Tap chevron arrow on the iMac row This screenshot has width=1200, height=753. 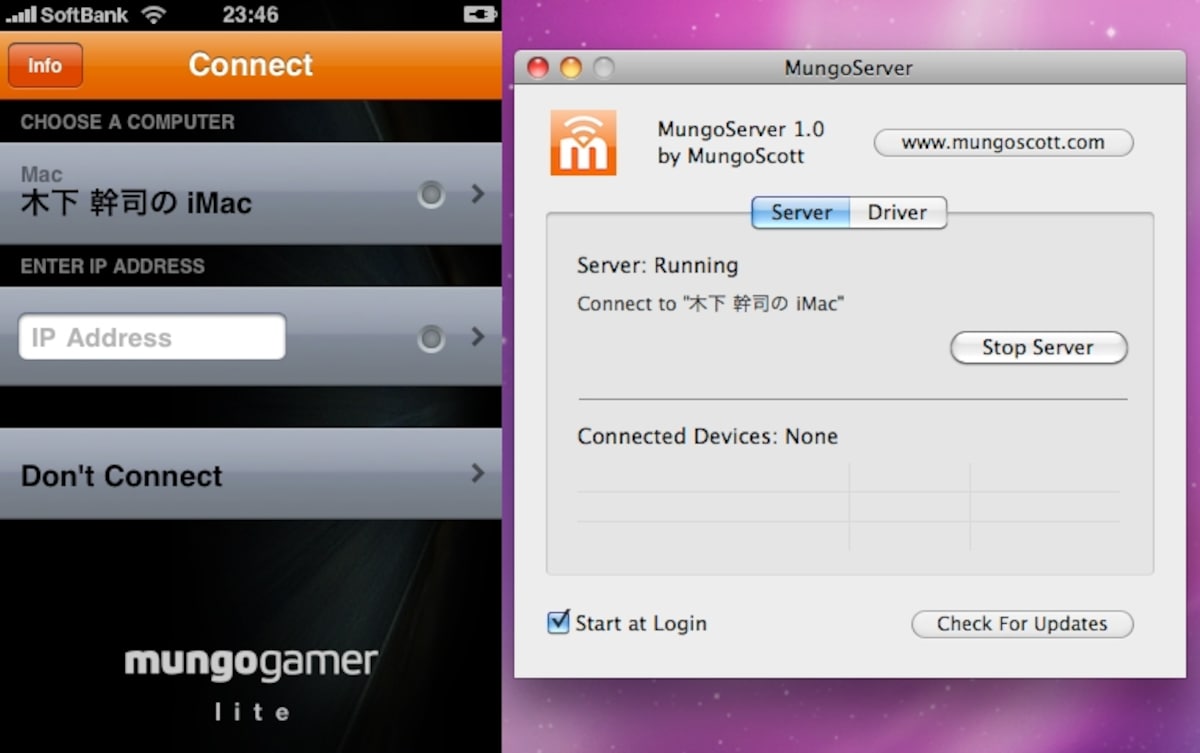pos(477,194)
